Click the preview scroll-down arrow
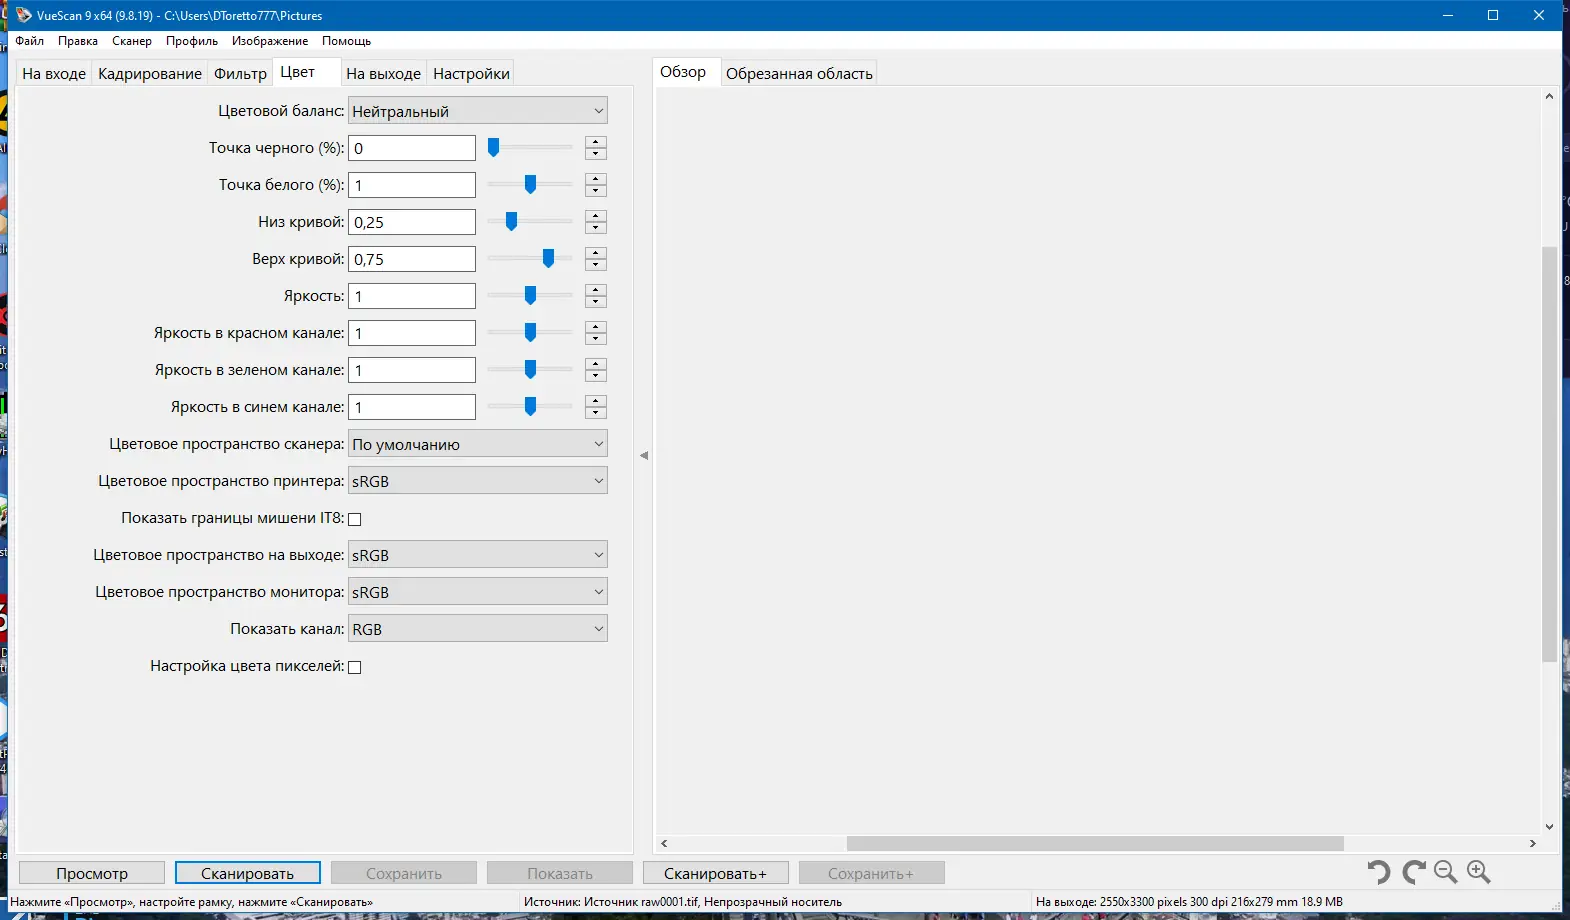The width and height of the screenshot is (1570, 920). coord(1549,827)
